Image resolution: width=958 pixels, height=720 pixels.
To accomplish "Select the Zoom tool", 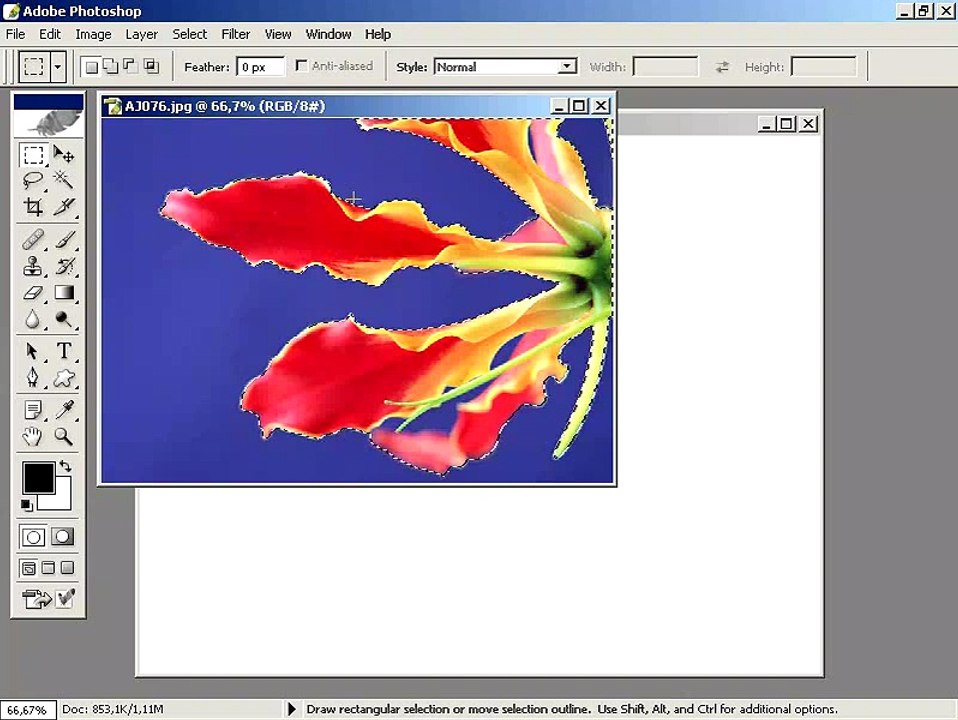I will (x=64, y=436).
